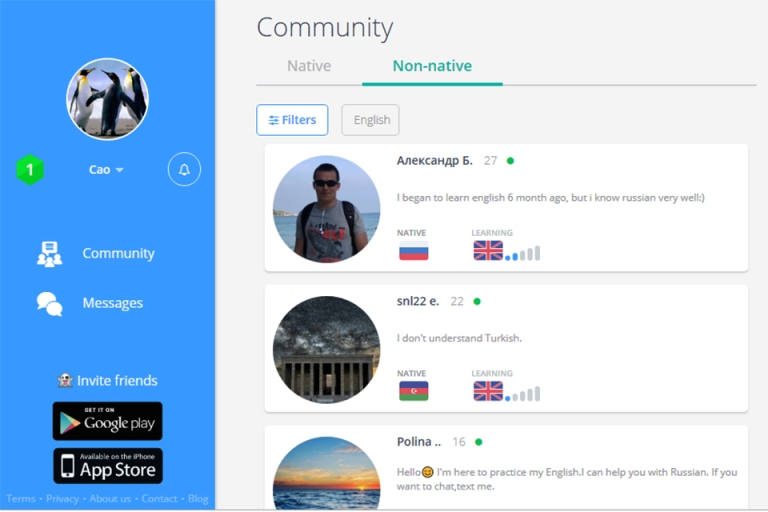This screenshot has height=512, width=768.
Task: Click age 22 on snl22's card
Action: click(457, 301)
